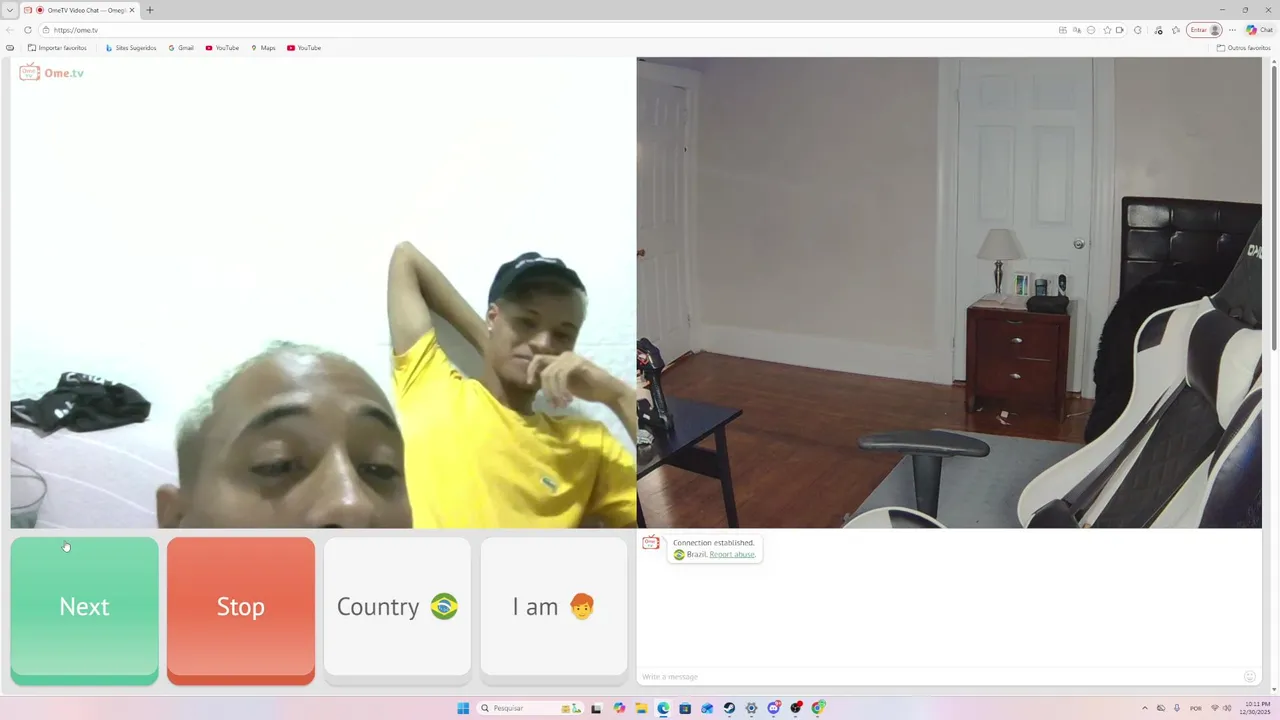1280x720 pixels.
Task: Click the Wi-Fi network tray icon
Action: pyautogui.click(x=1215, y=708)
